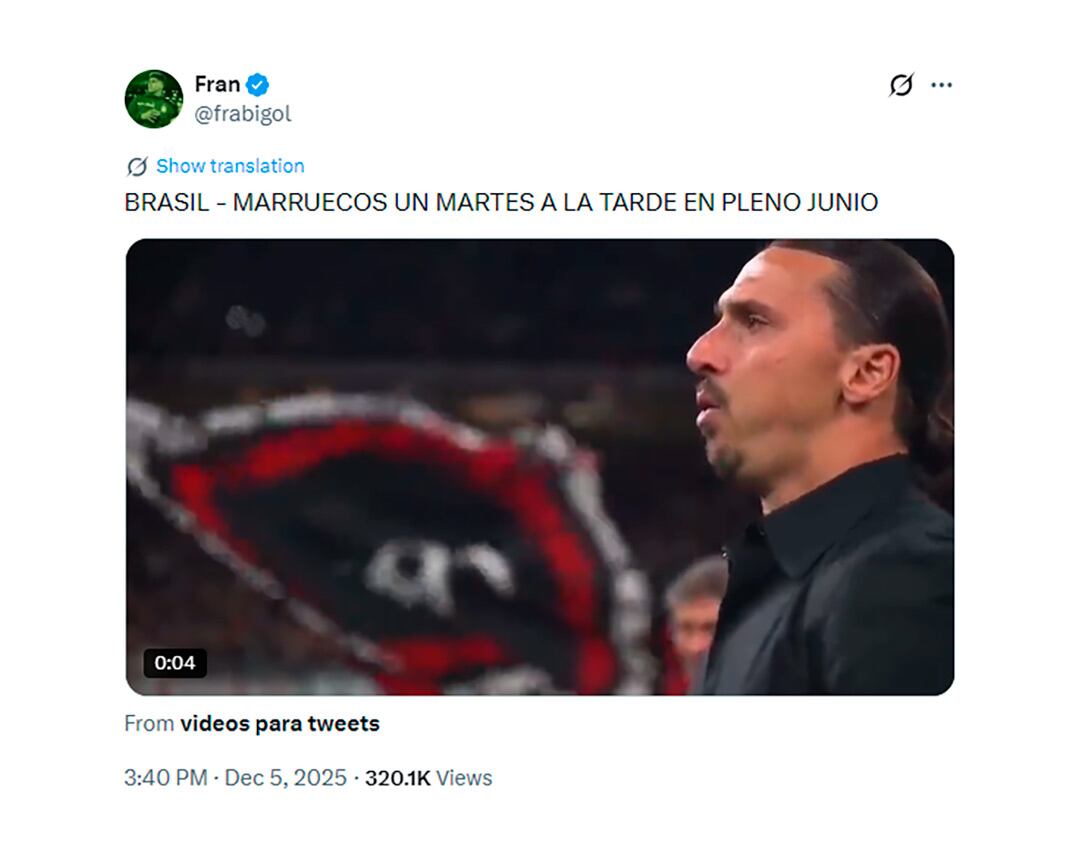Click the tweet text about BRASIL – MARRUECOS

[x=500, y=202]
